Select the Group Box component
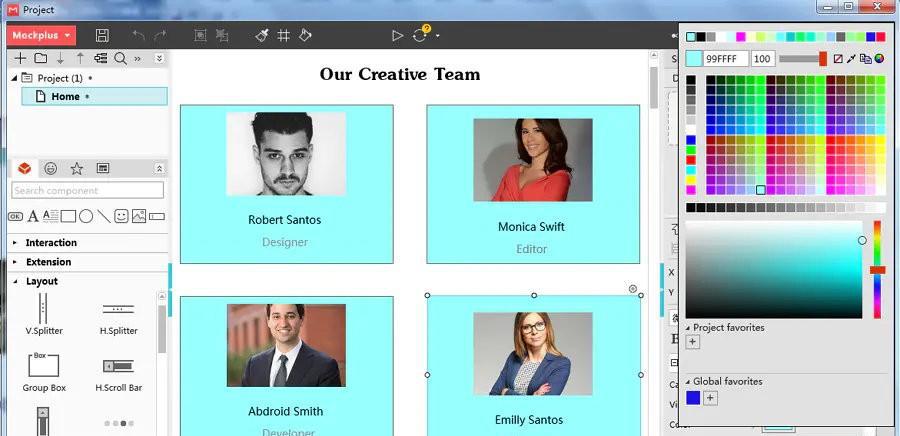The height and width of the screenshot is (436, 900). [44, 372]
